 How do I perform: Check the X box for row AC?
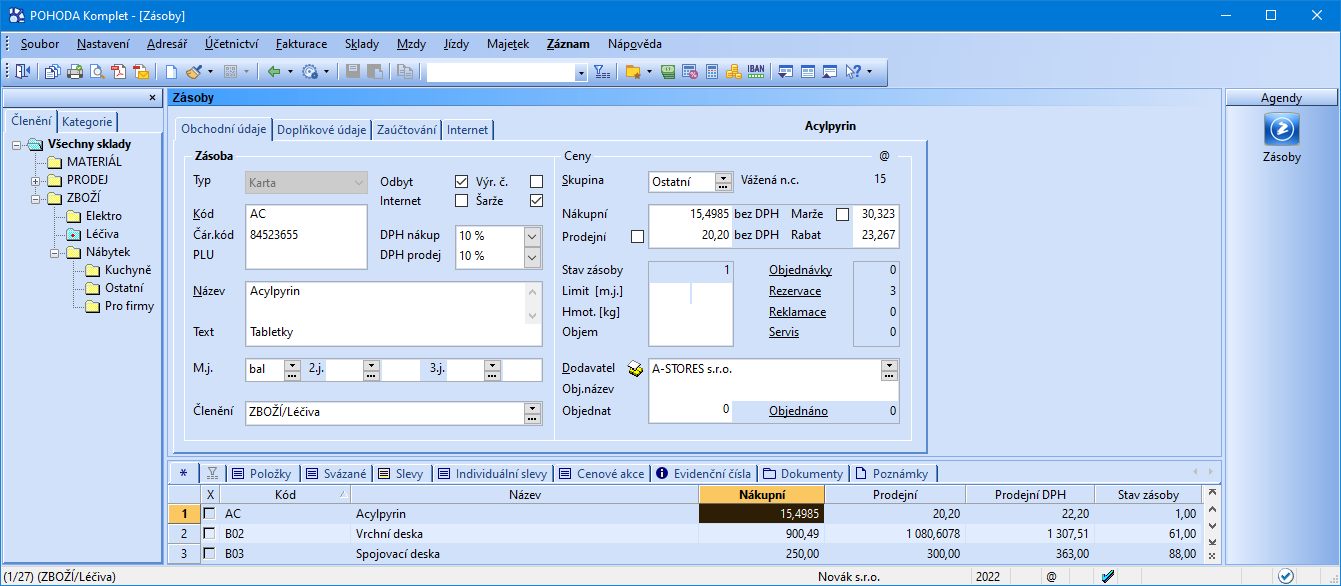click(x=210, y=513)
